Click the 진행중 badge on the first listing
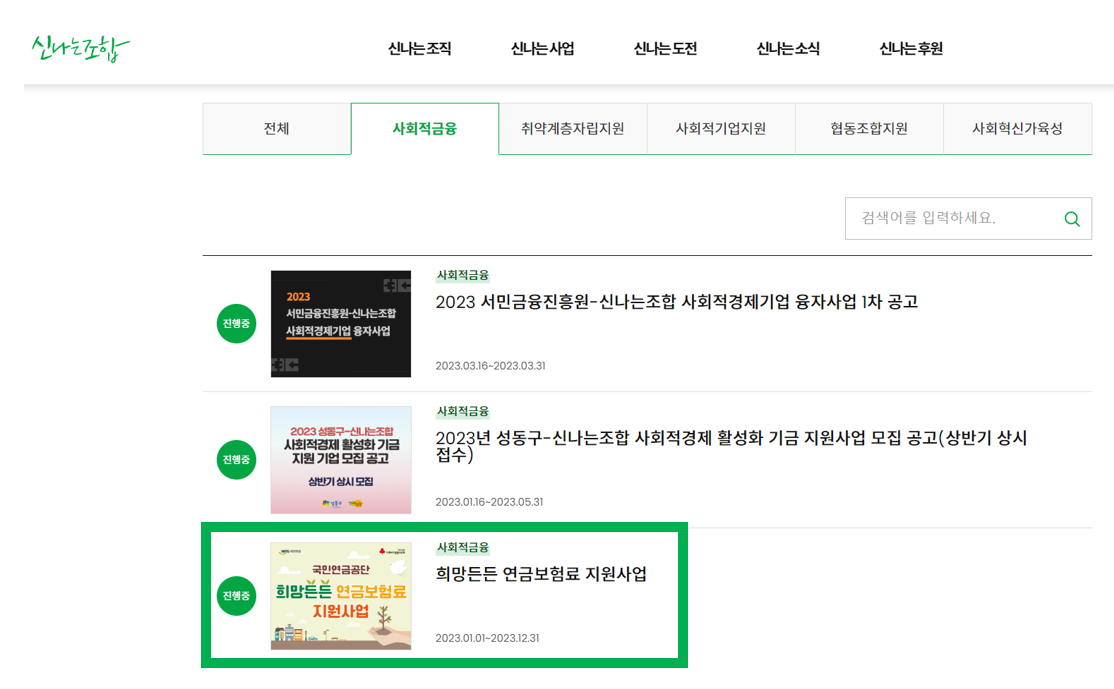The image size is (1114, 689). click(x=236, y=323)
